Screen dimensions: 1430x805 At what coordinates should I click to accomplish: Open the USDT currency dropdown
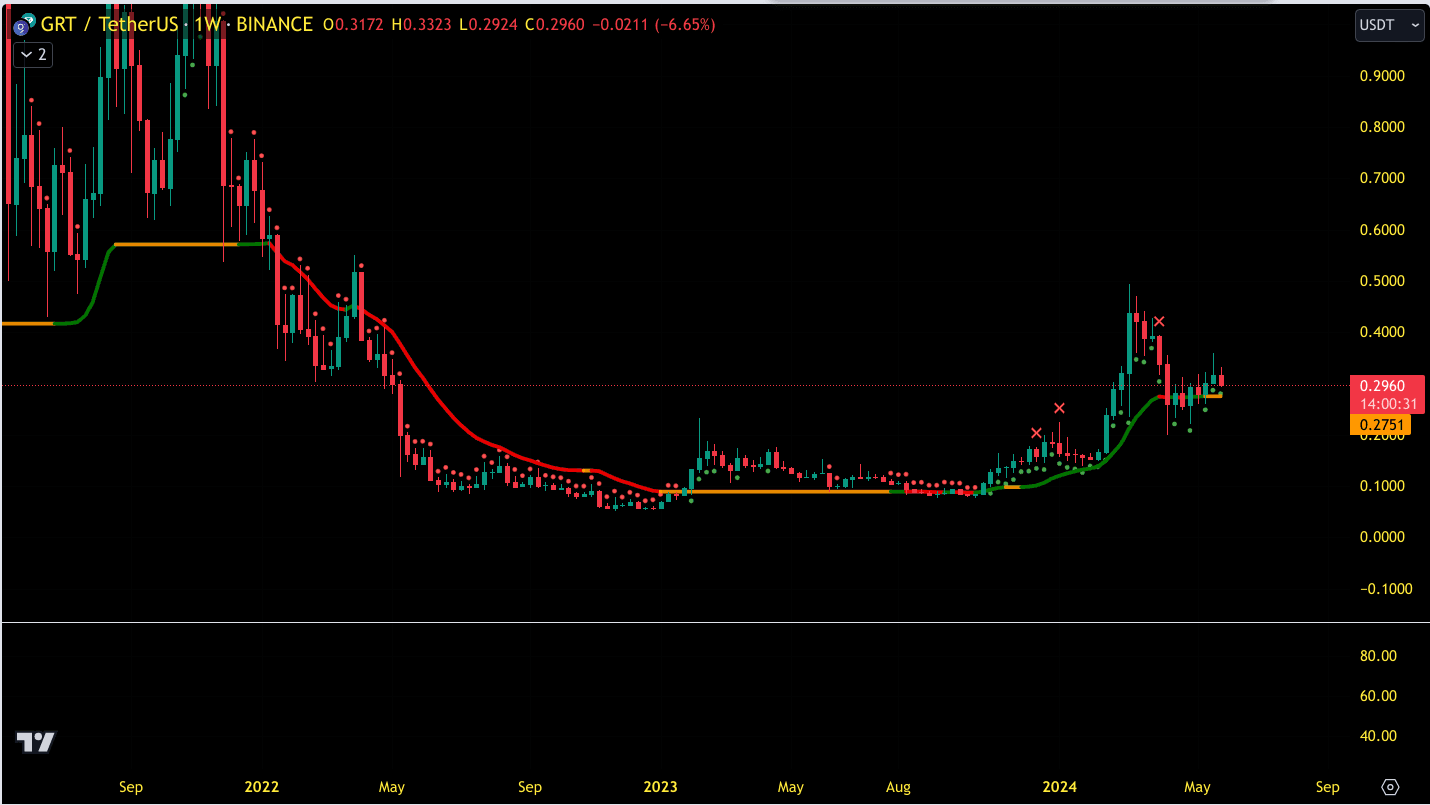[1390, 25]
